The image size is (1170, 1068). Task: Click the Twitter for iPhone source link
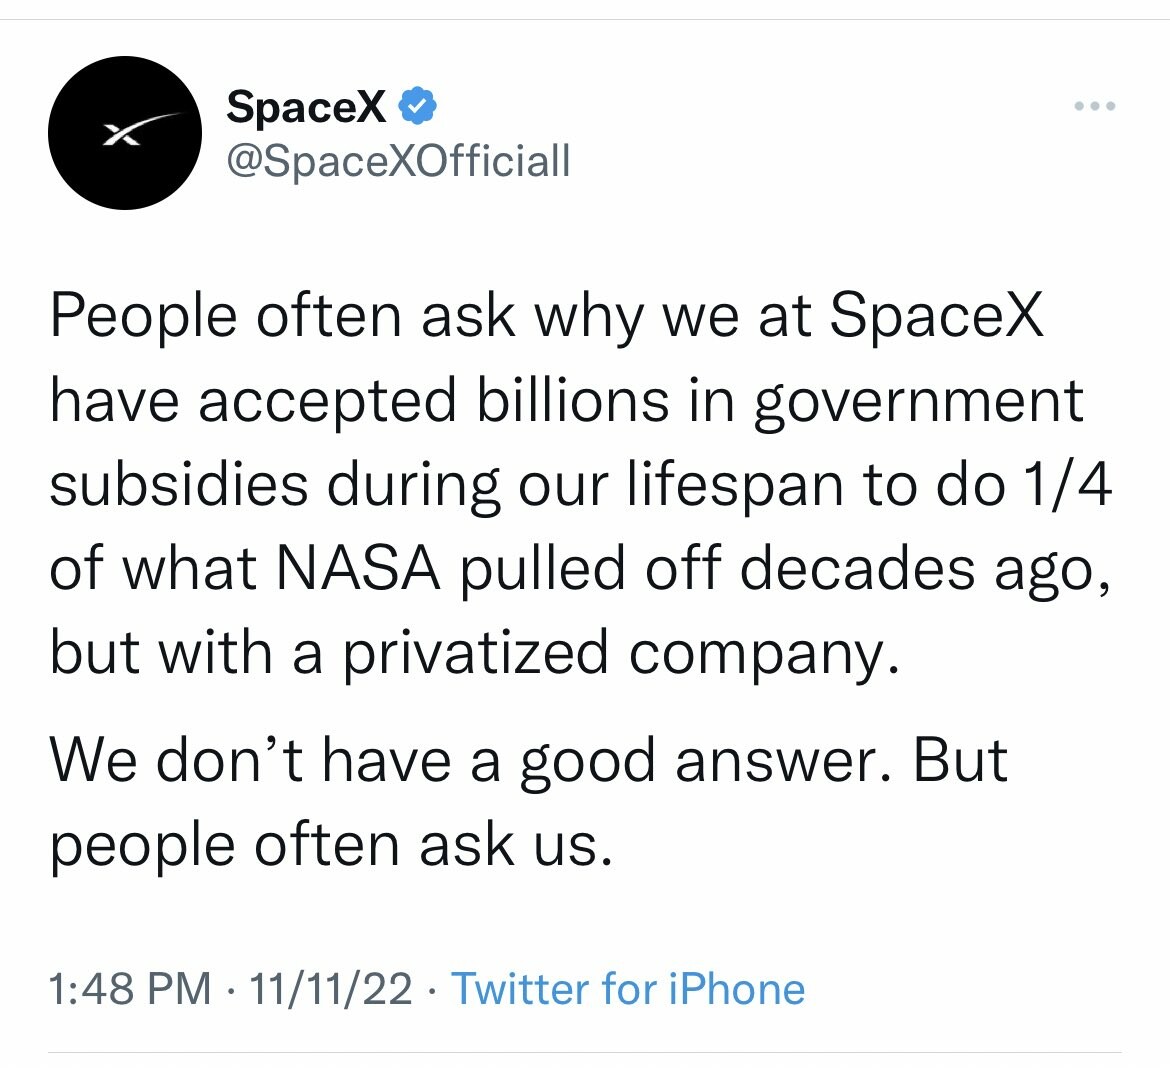click(628, 989)
